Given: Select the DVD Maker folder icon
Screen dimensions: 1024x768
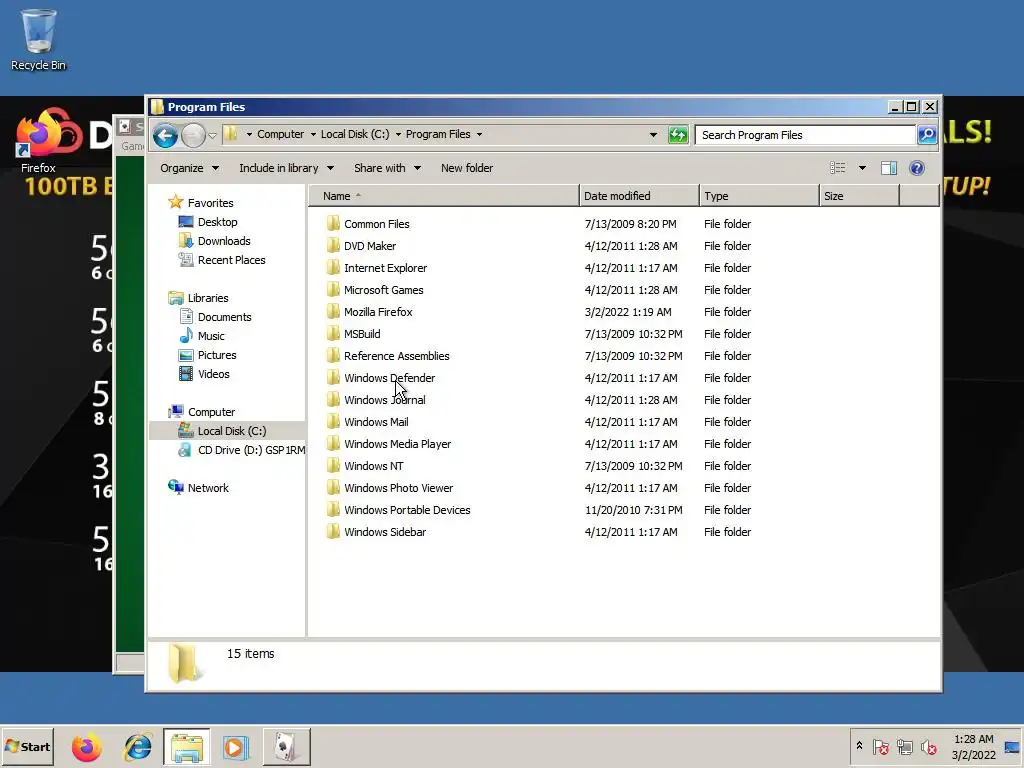Looking at the screenshot, I should (x=333, y=246).
